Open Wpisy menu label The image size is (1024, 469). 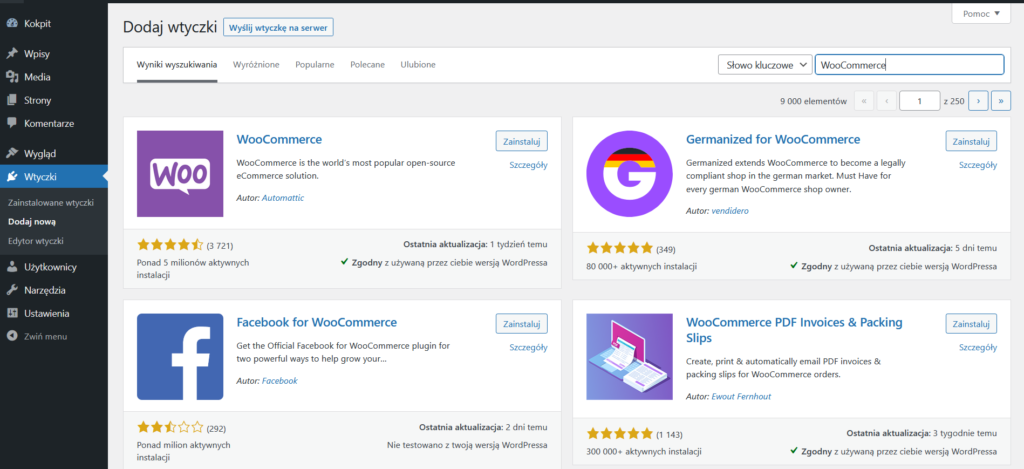click(37, 54)
